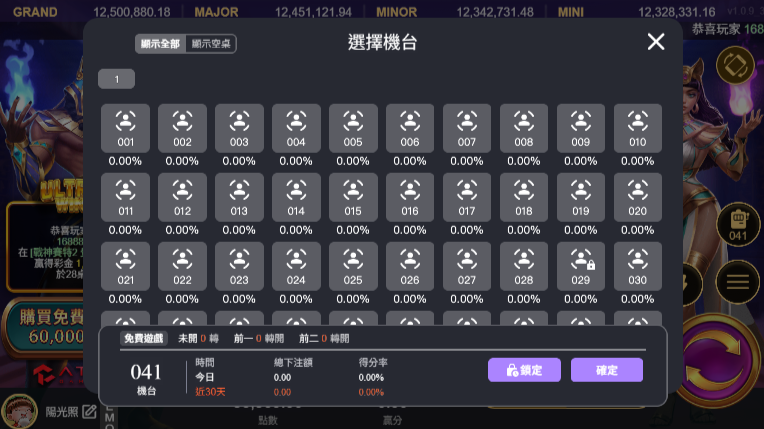This screenshot has width=764, height=429.
Task: Choose machine 030
Action: click(x=638, y=267)
